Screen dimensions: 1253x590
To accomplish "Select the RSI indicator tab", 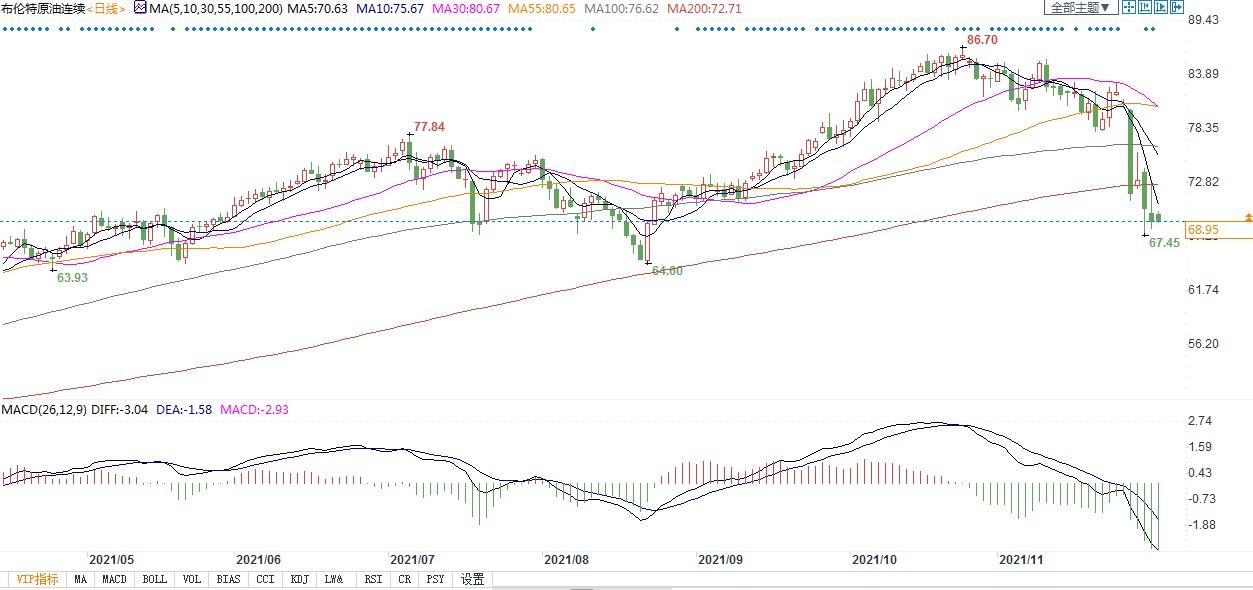I will click(373, 579).
